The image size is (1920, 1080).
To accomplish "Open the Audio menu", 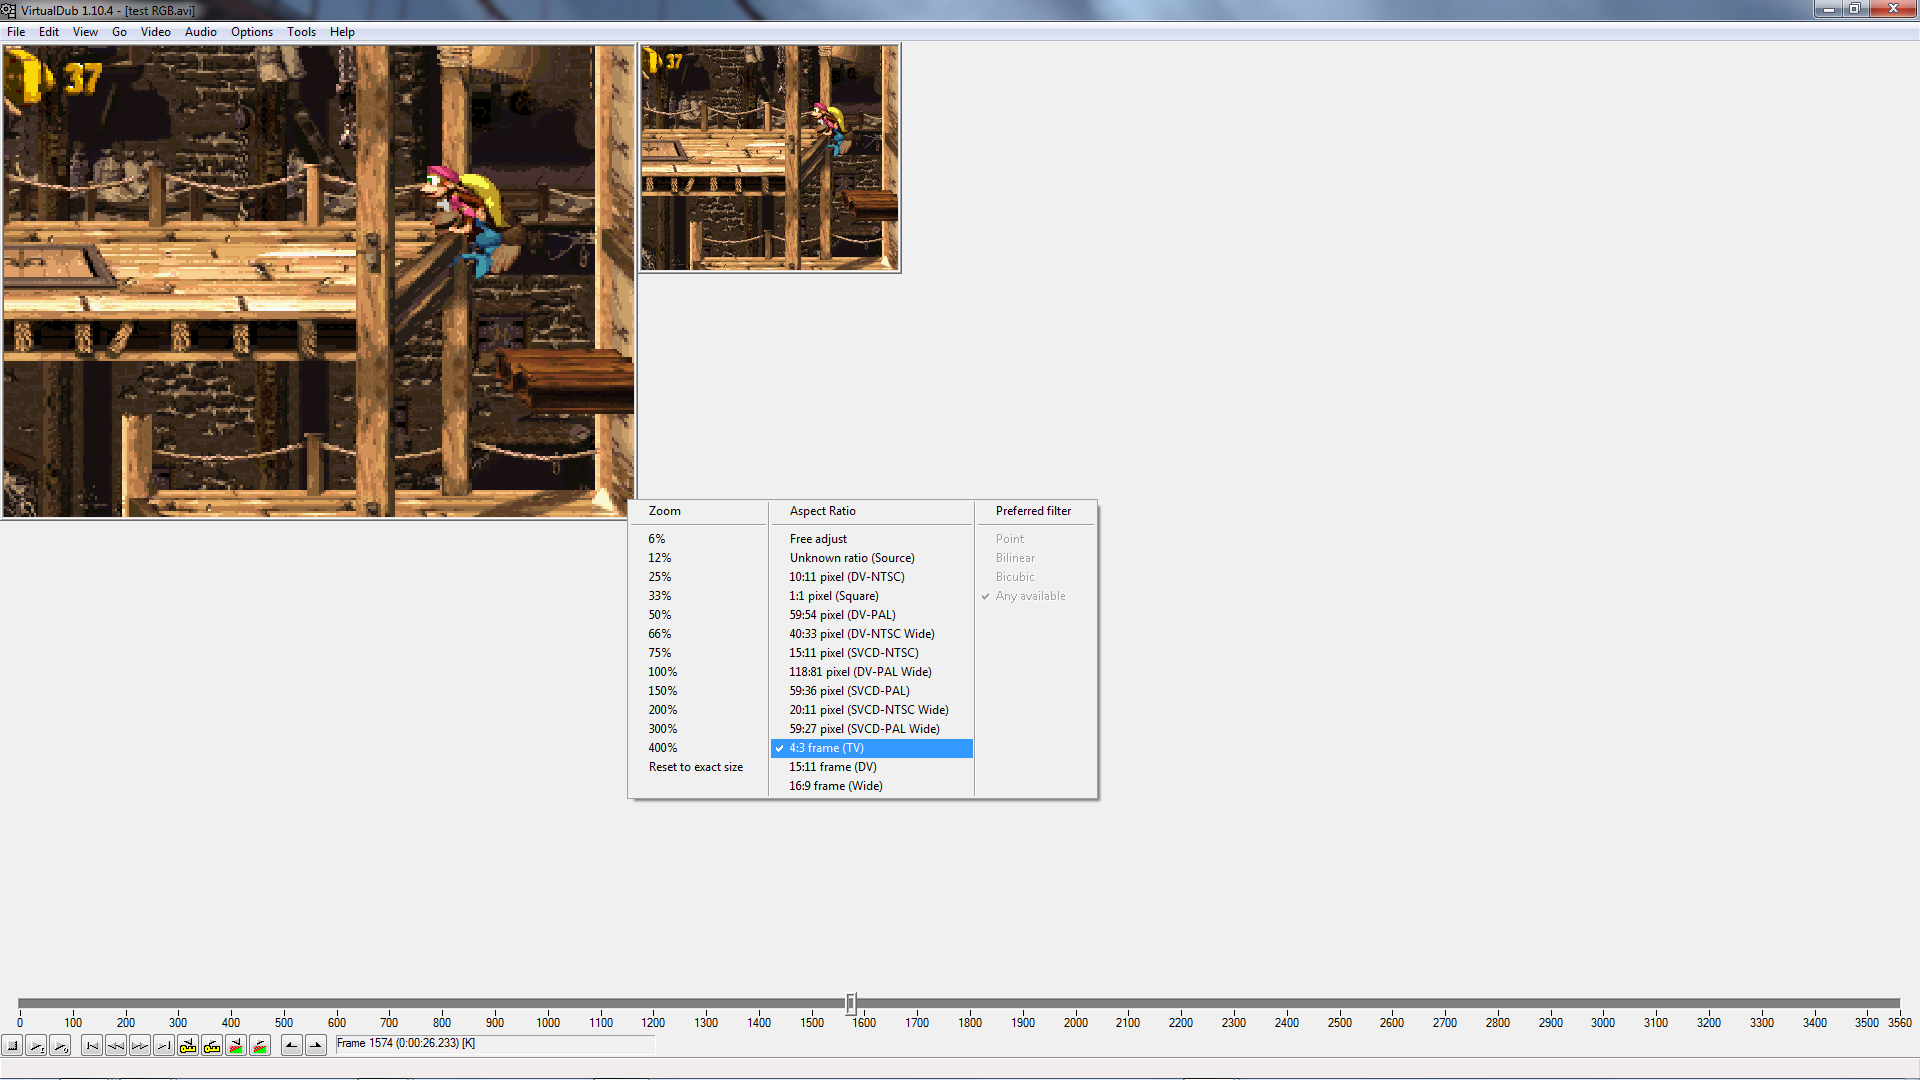I will (x=201, y=32).
